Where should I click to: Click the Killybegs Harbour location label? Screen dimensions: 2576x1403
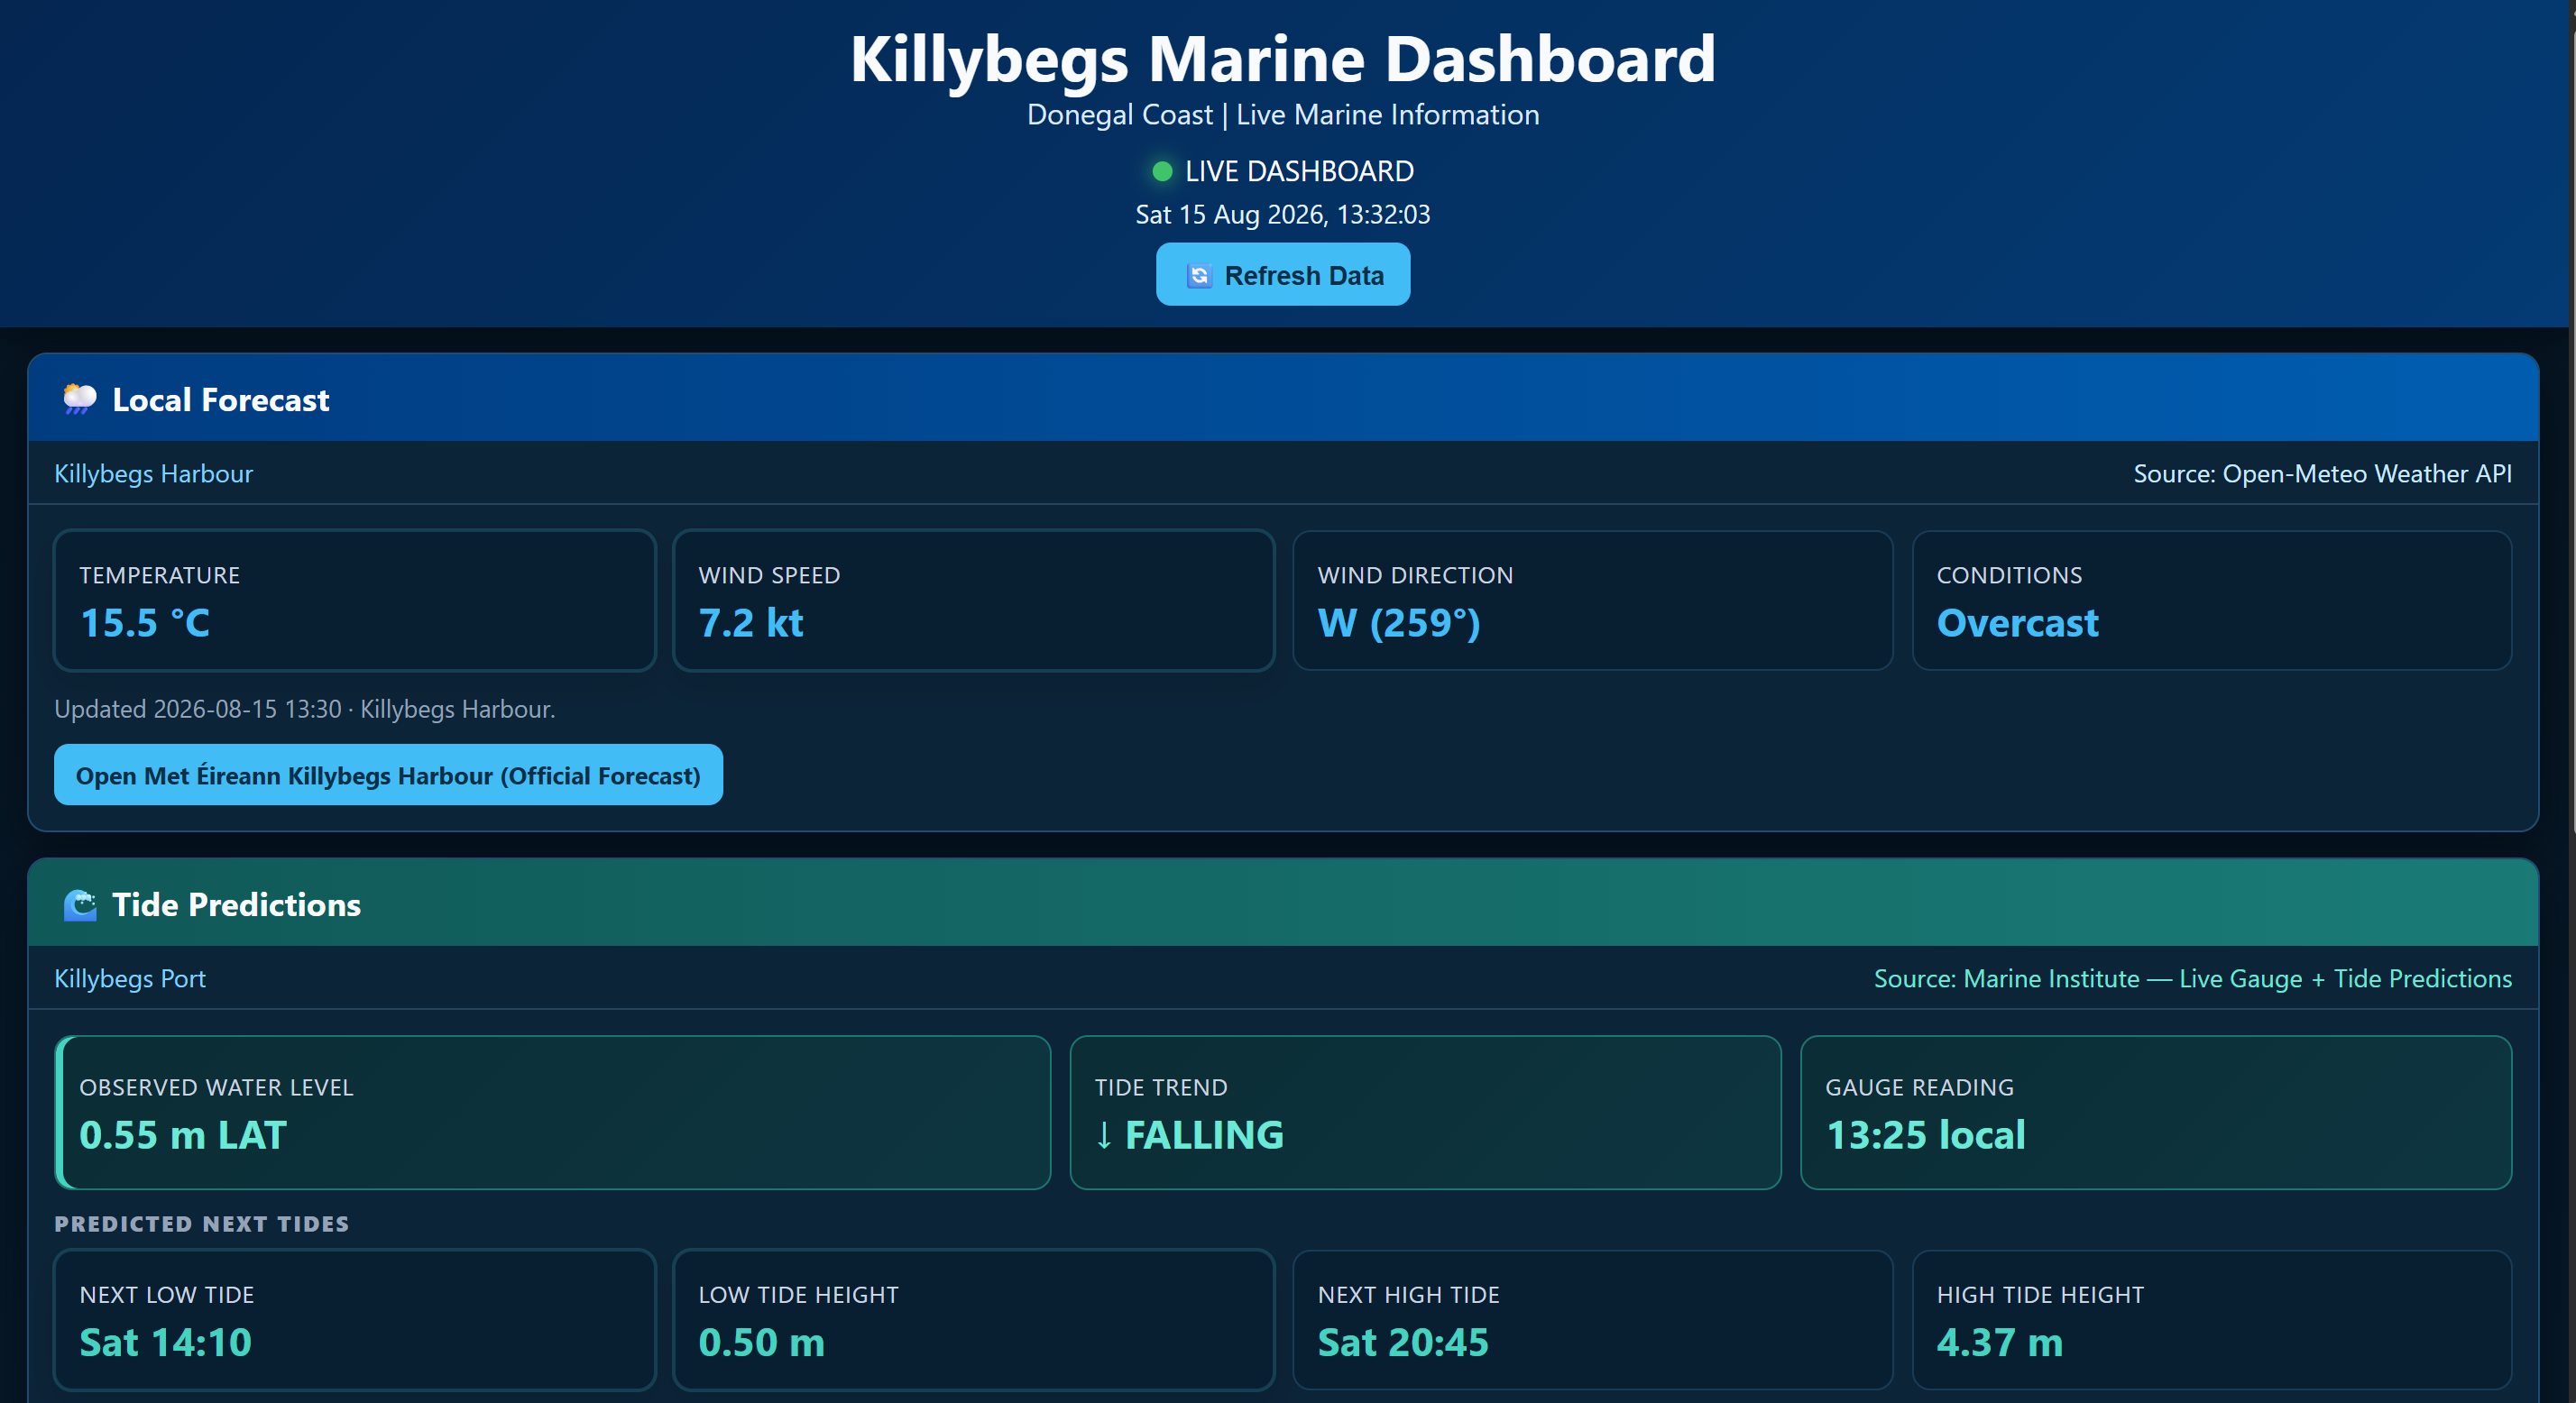click(154, 473)
